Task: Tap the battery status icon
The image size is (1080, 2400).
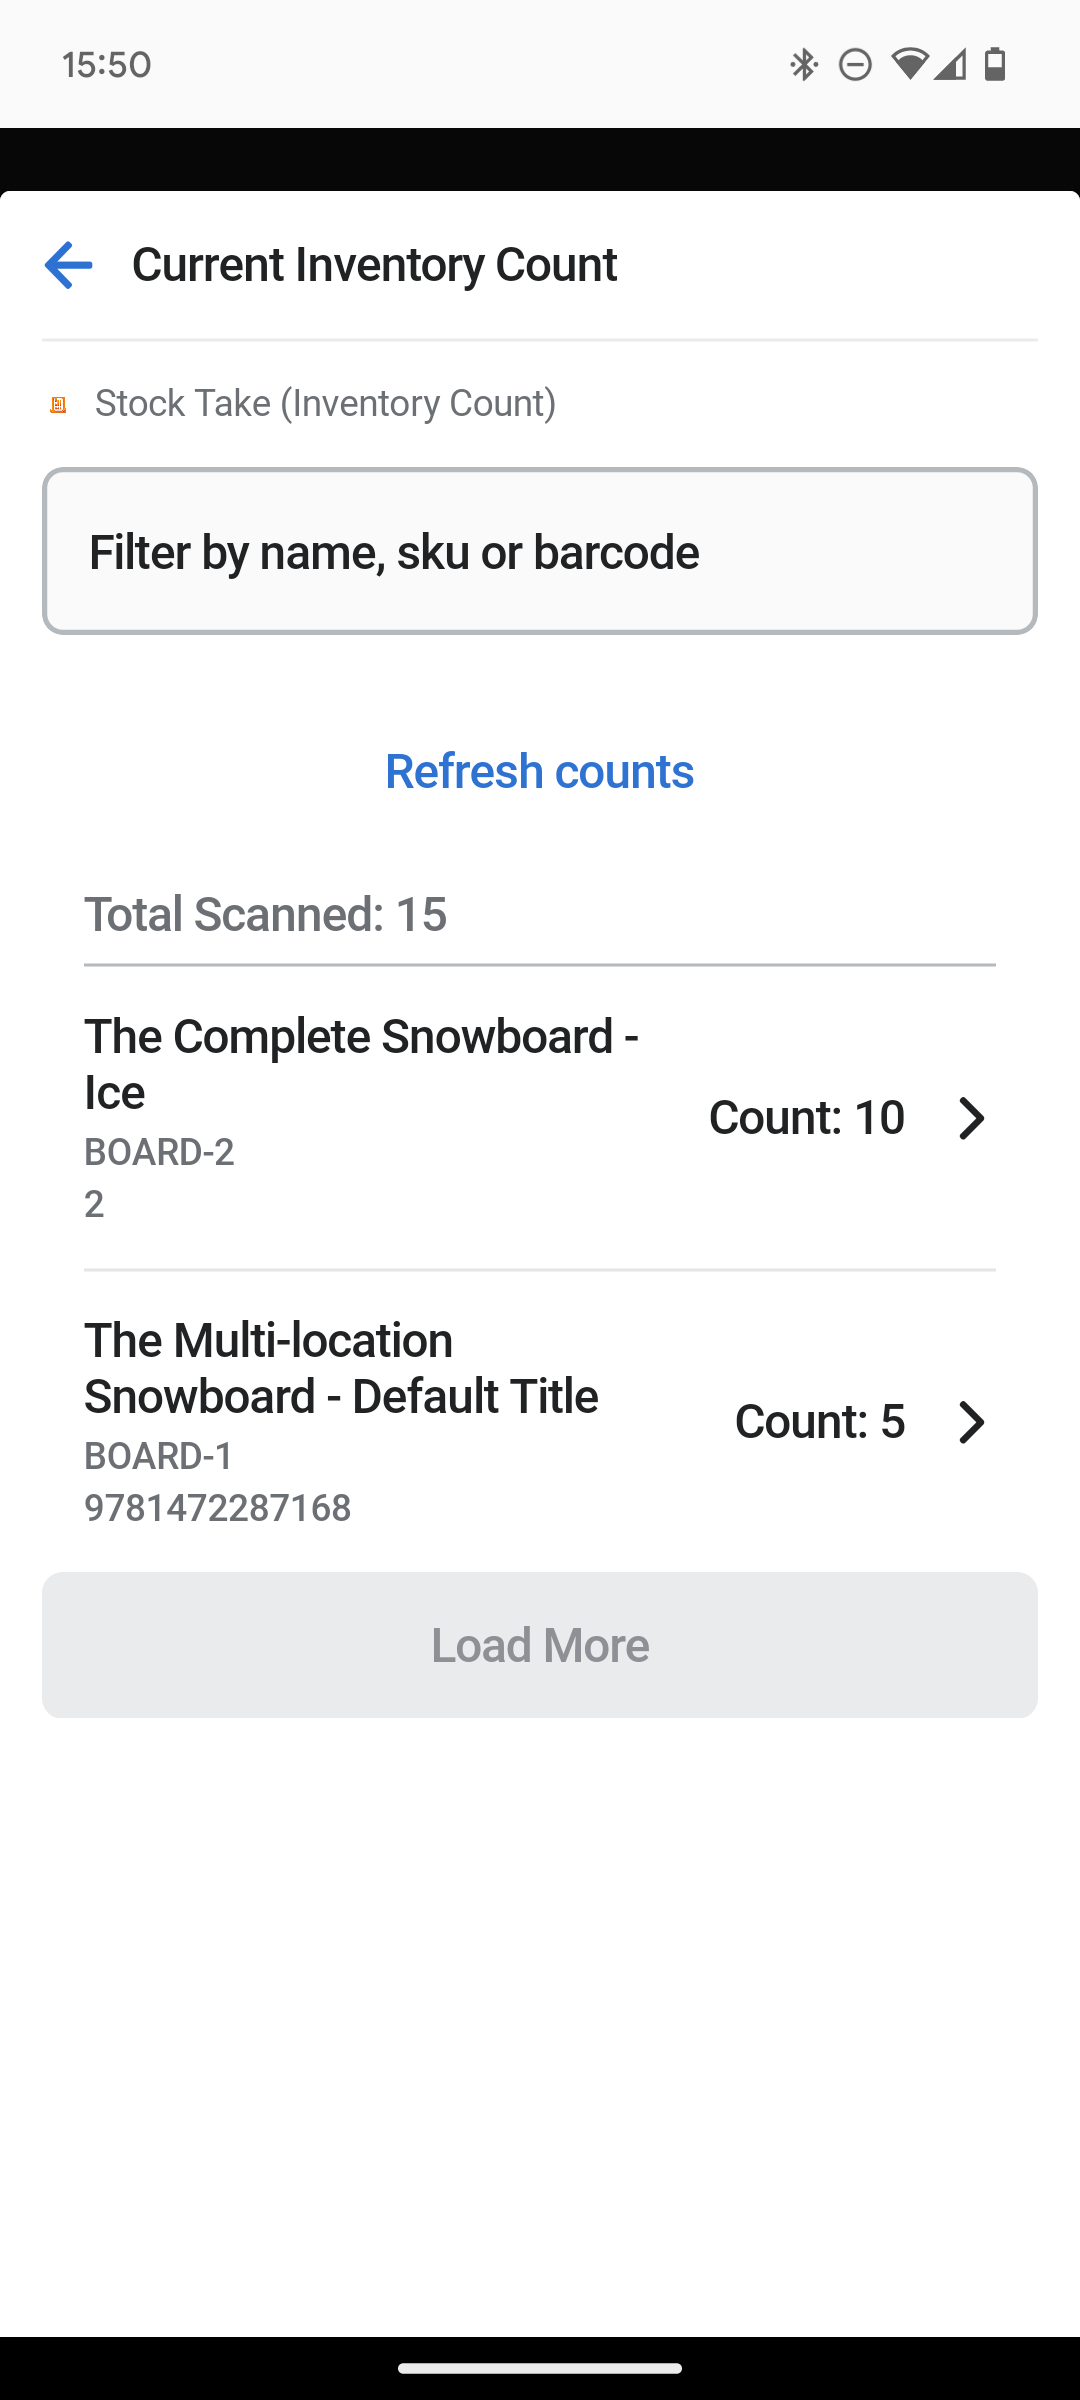Action: (995, 64)
